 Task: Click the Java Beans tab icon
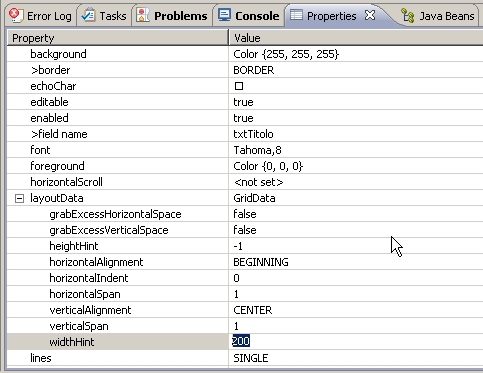(x=407, y=15)
